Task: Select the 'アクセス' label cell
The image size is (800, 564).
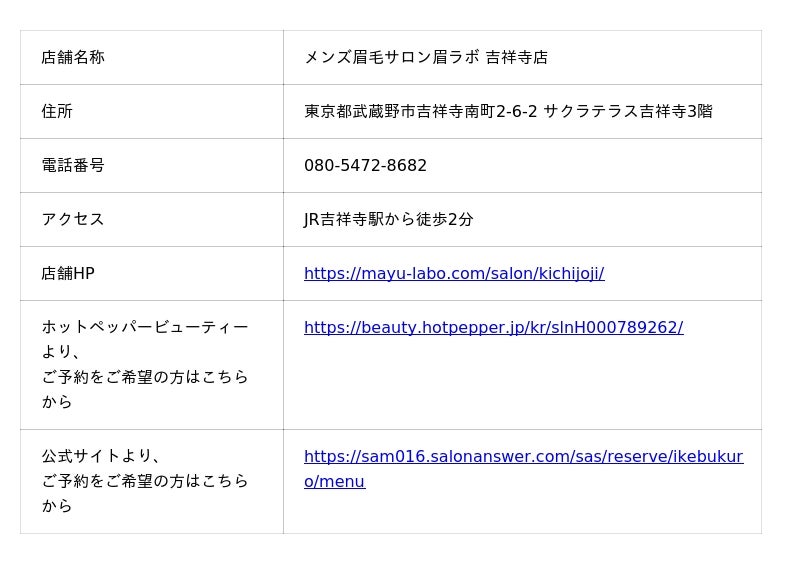Action: pos(73,219)
